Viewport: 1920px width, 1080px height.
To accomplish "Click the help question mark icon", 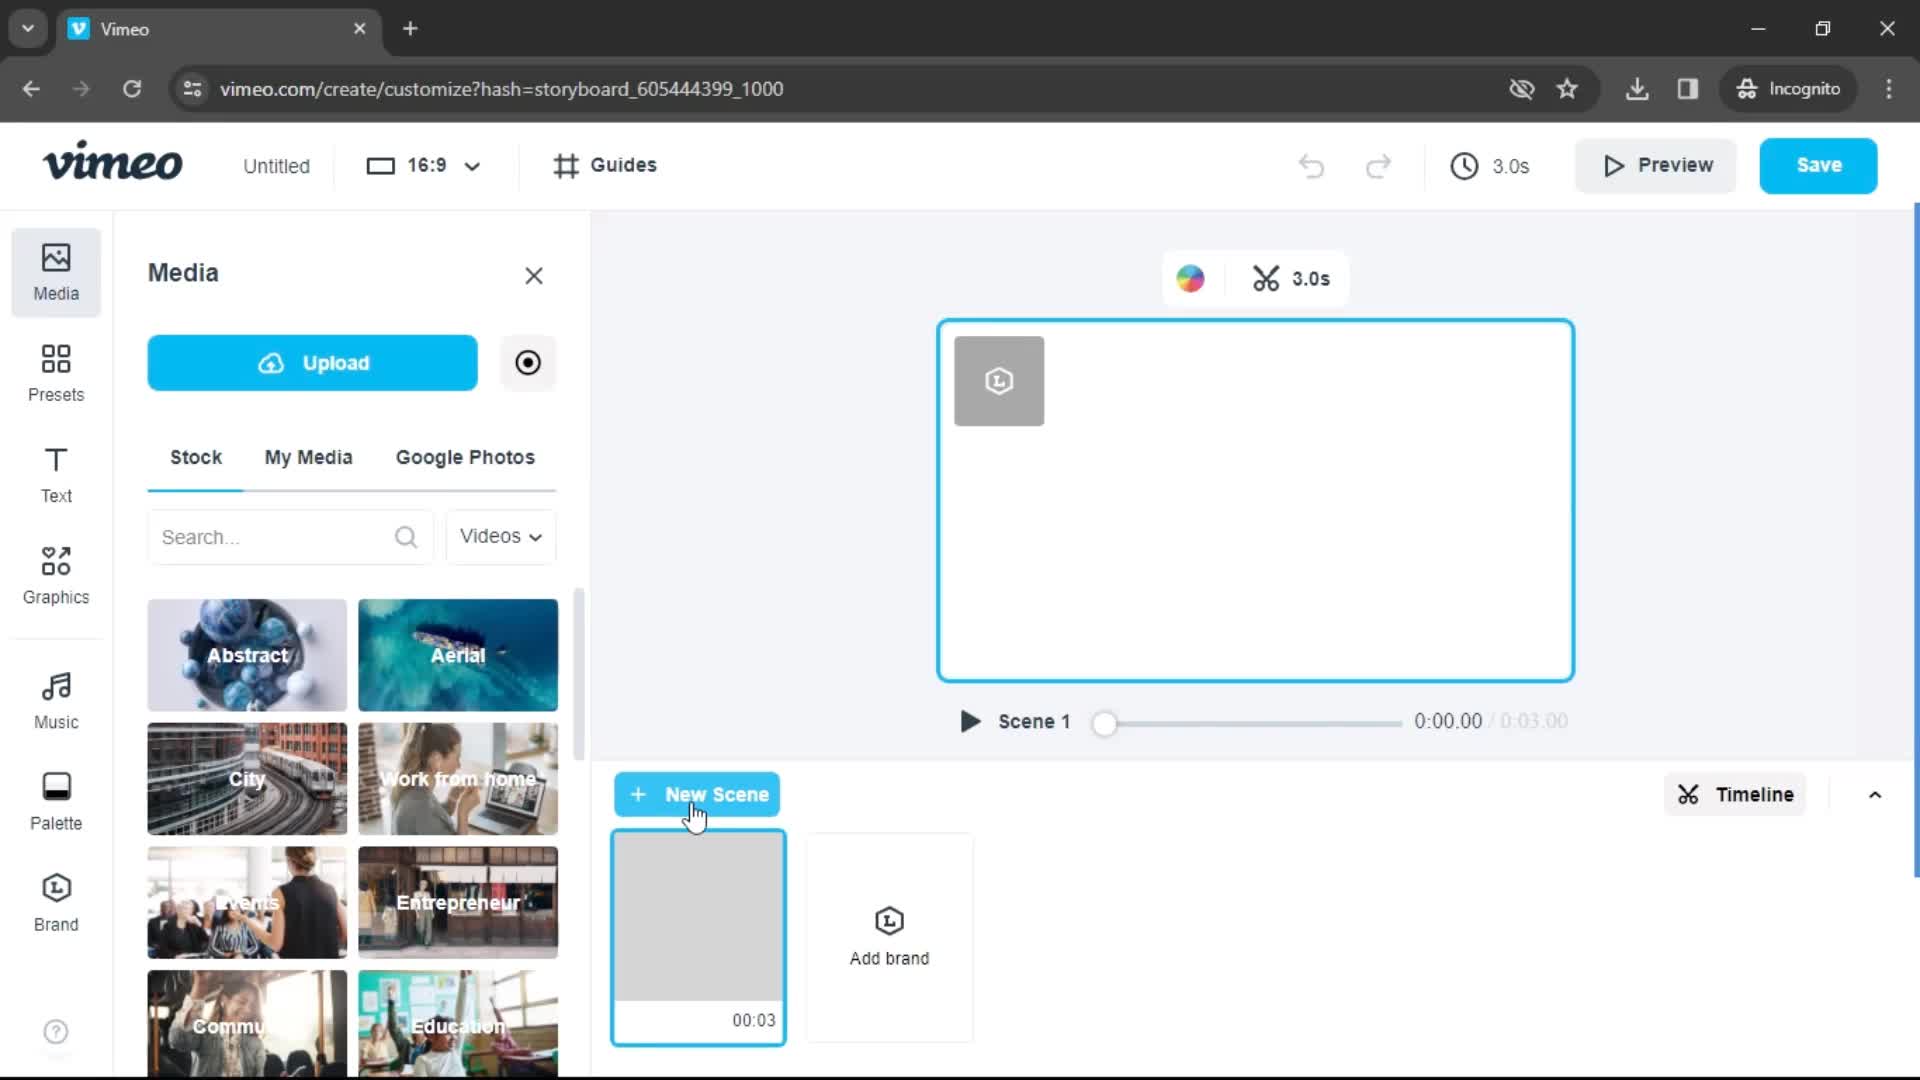I will point(56,1031).
